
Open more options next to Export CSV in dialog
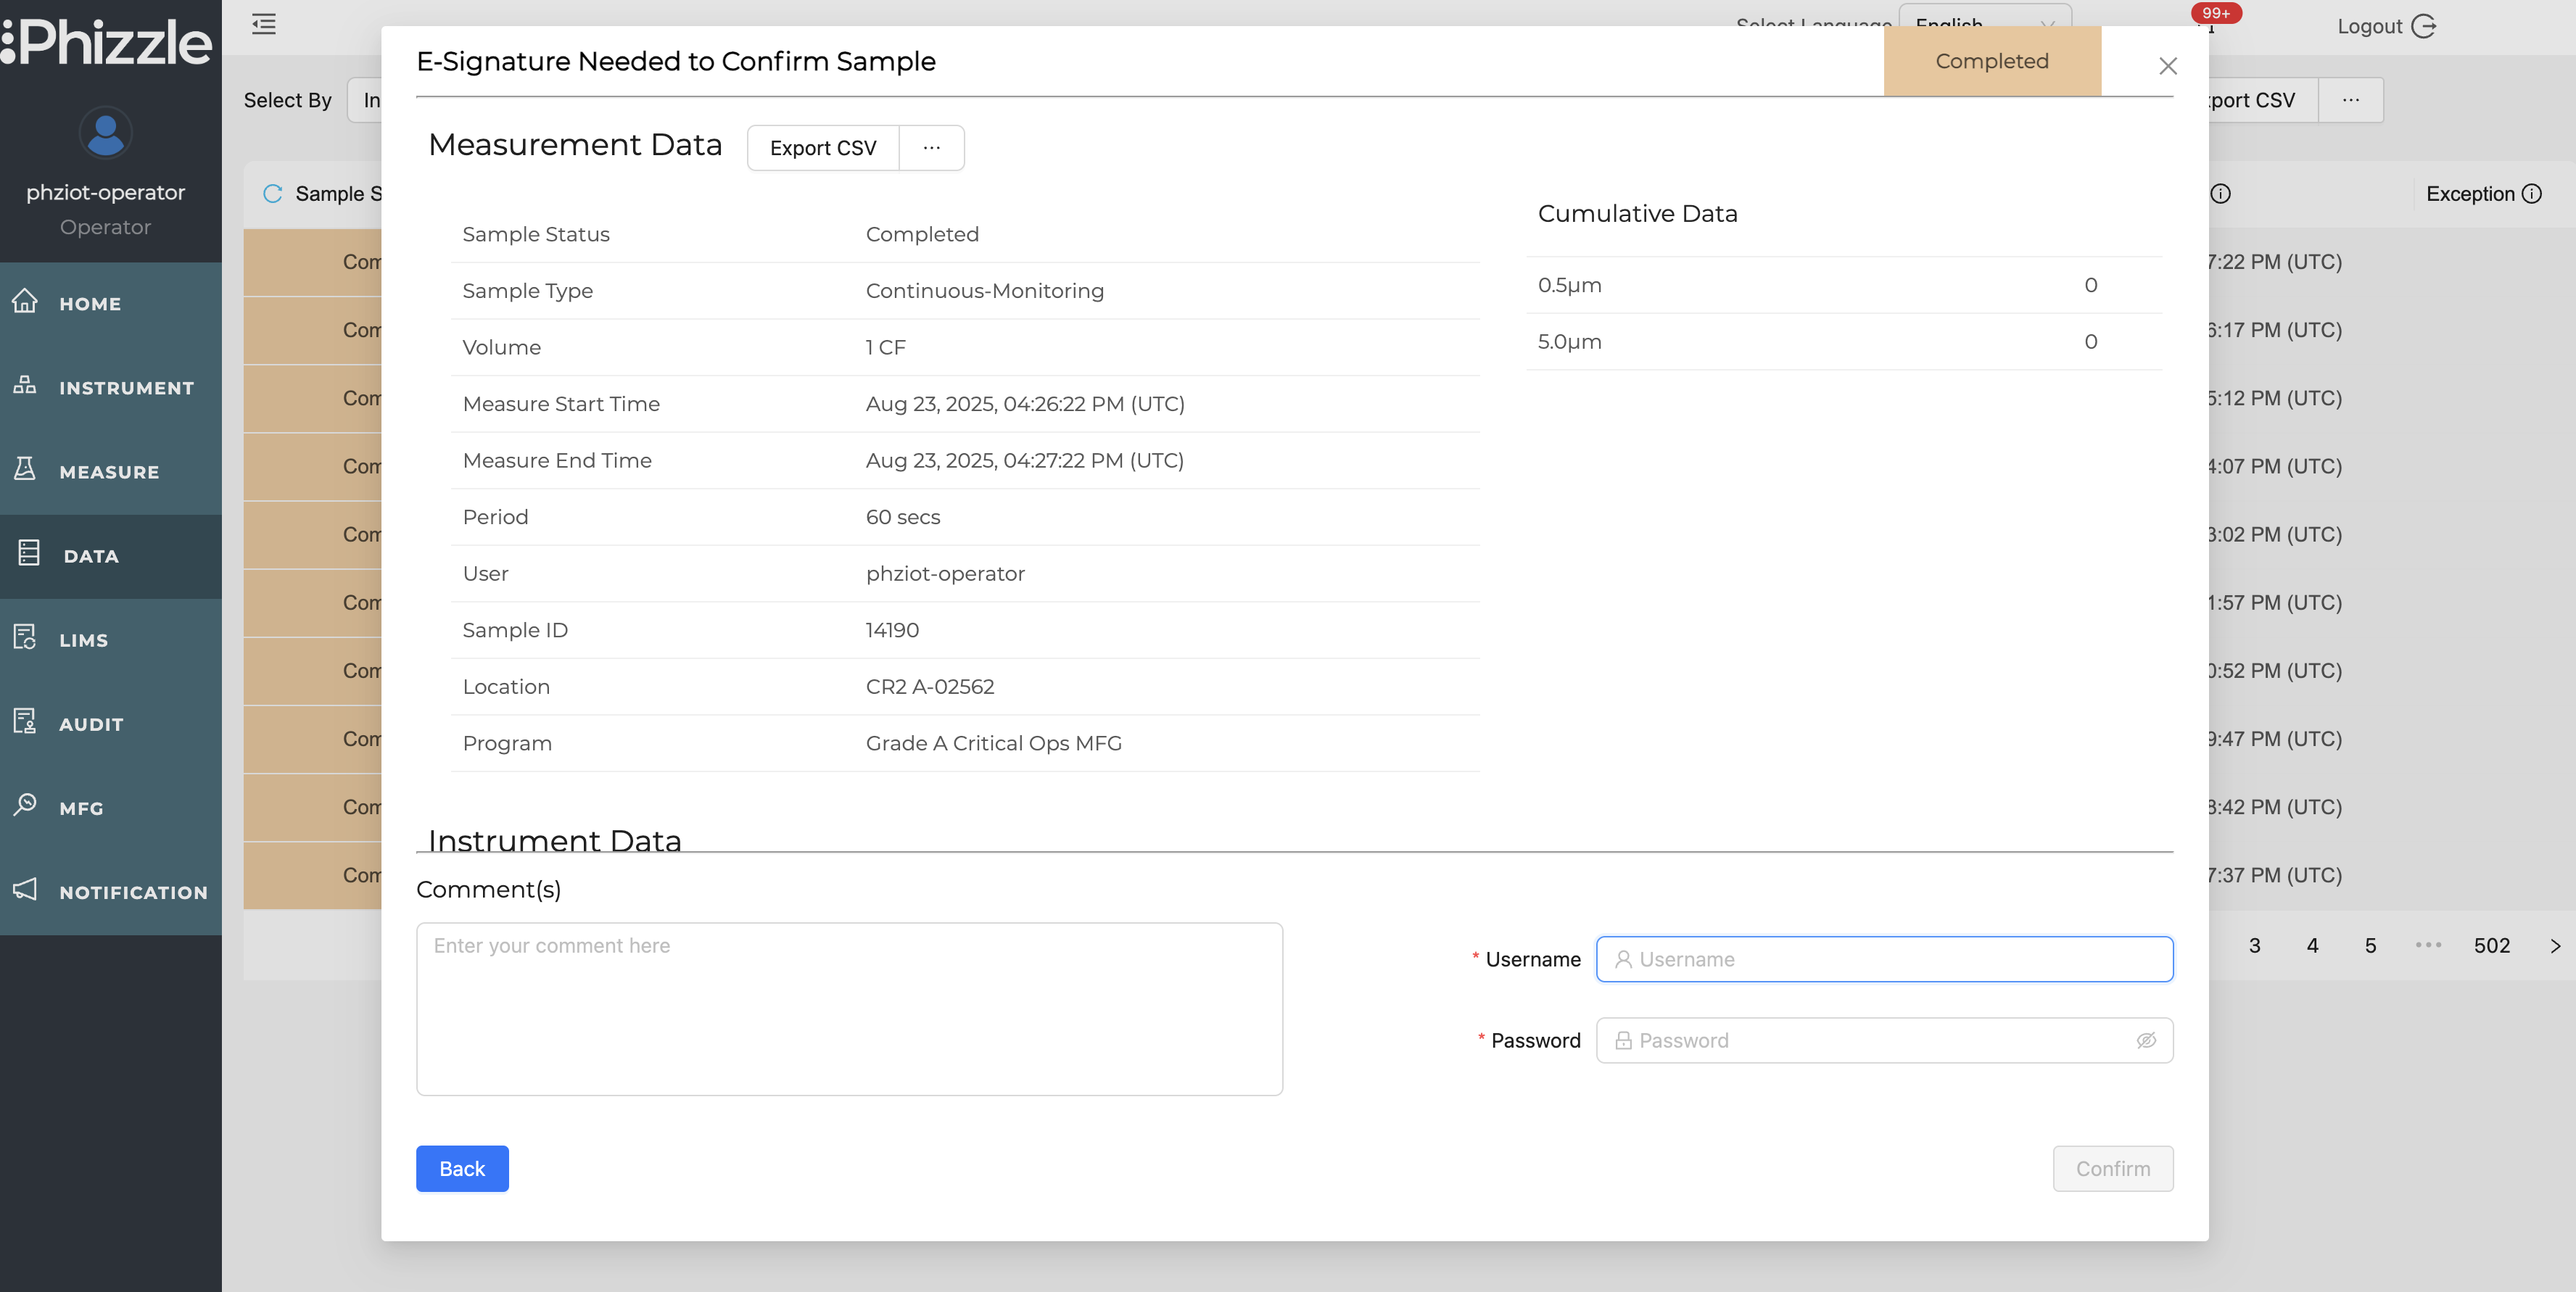[x=931, y=148]
